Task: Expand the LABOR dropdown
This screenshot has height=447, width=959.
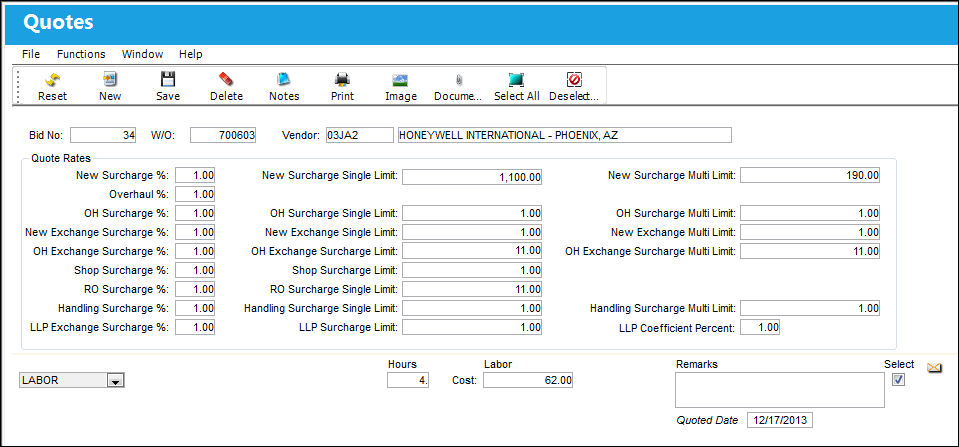Action: (116, 381)
